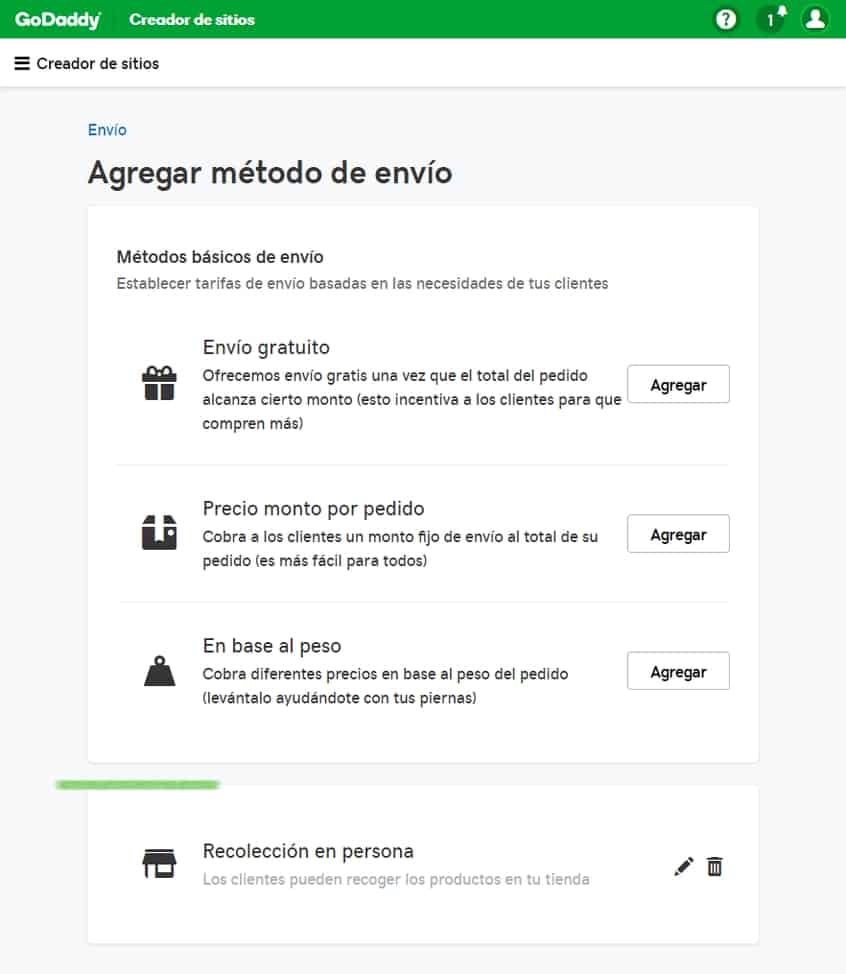Delete Recolección en persona with trash icon
846x974 pixels.
pos(715,866)
